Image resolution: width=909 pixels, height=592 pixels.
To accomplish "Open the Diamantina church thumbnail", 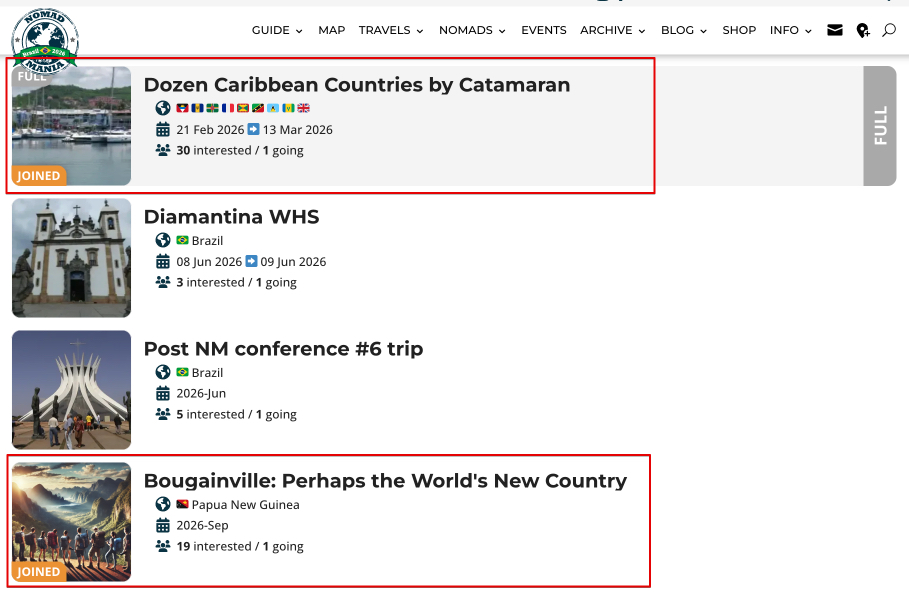I will coord(72,258).
